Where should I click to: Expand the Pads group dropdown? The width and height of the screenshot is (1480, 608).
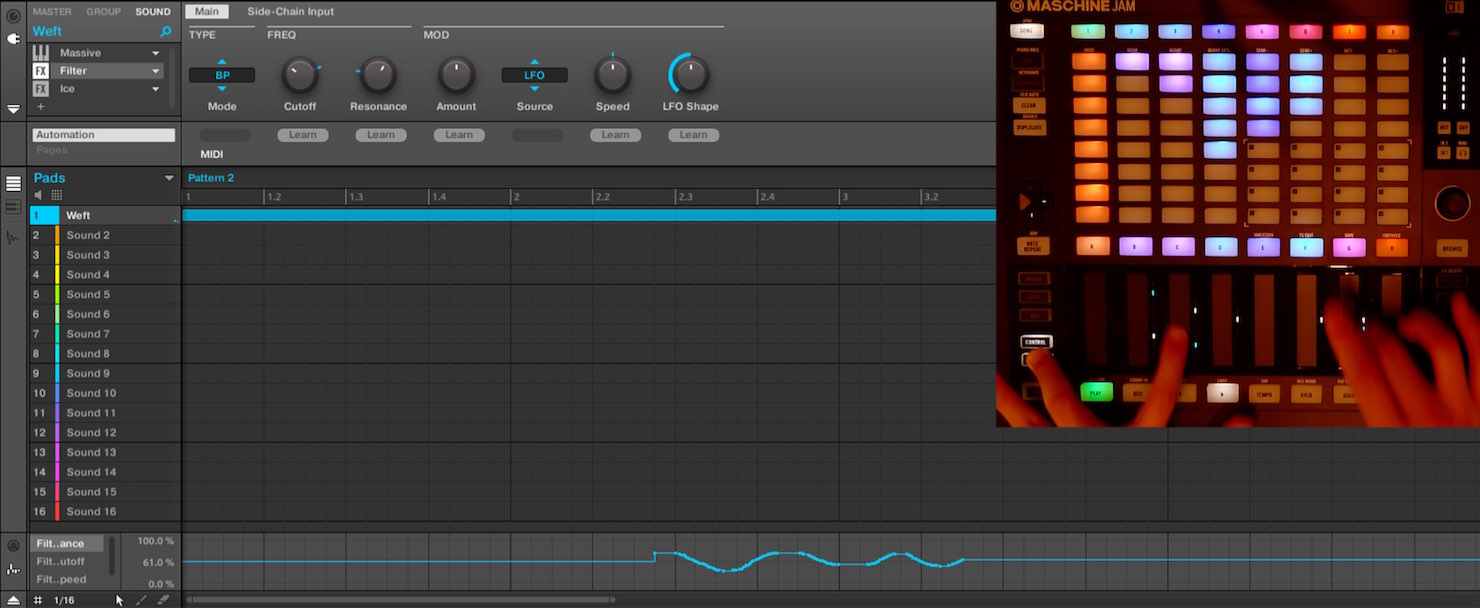169,178
